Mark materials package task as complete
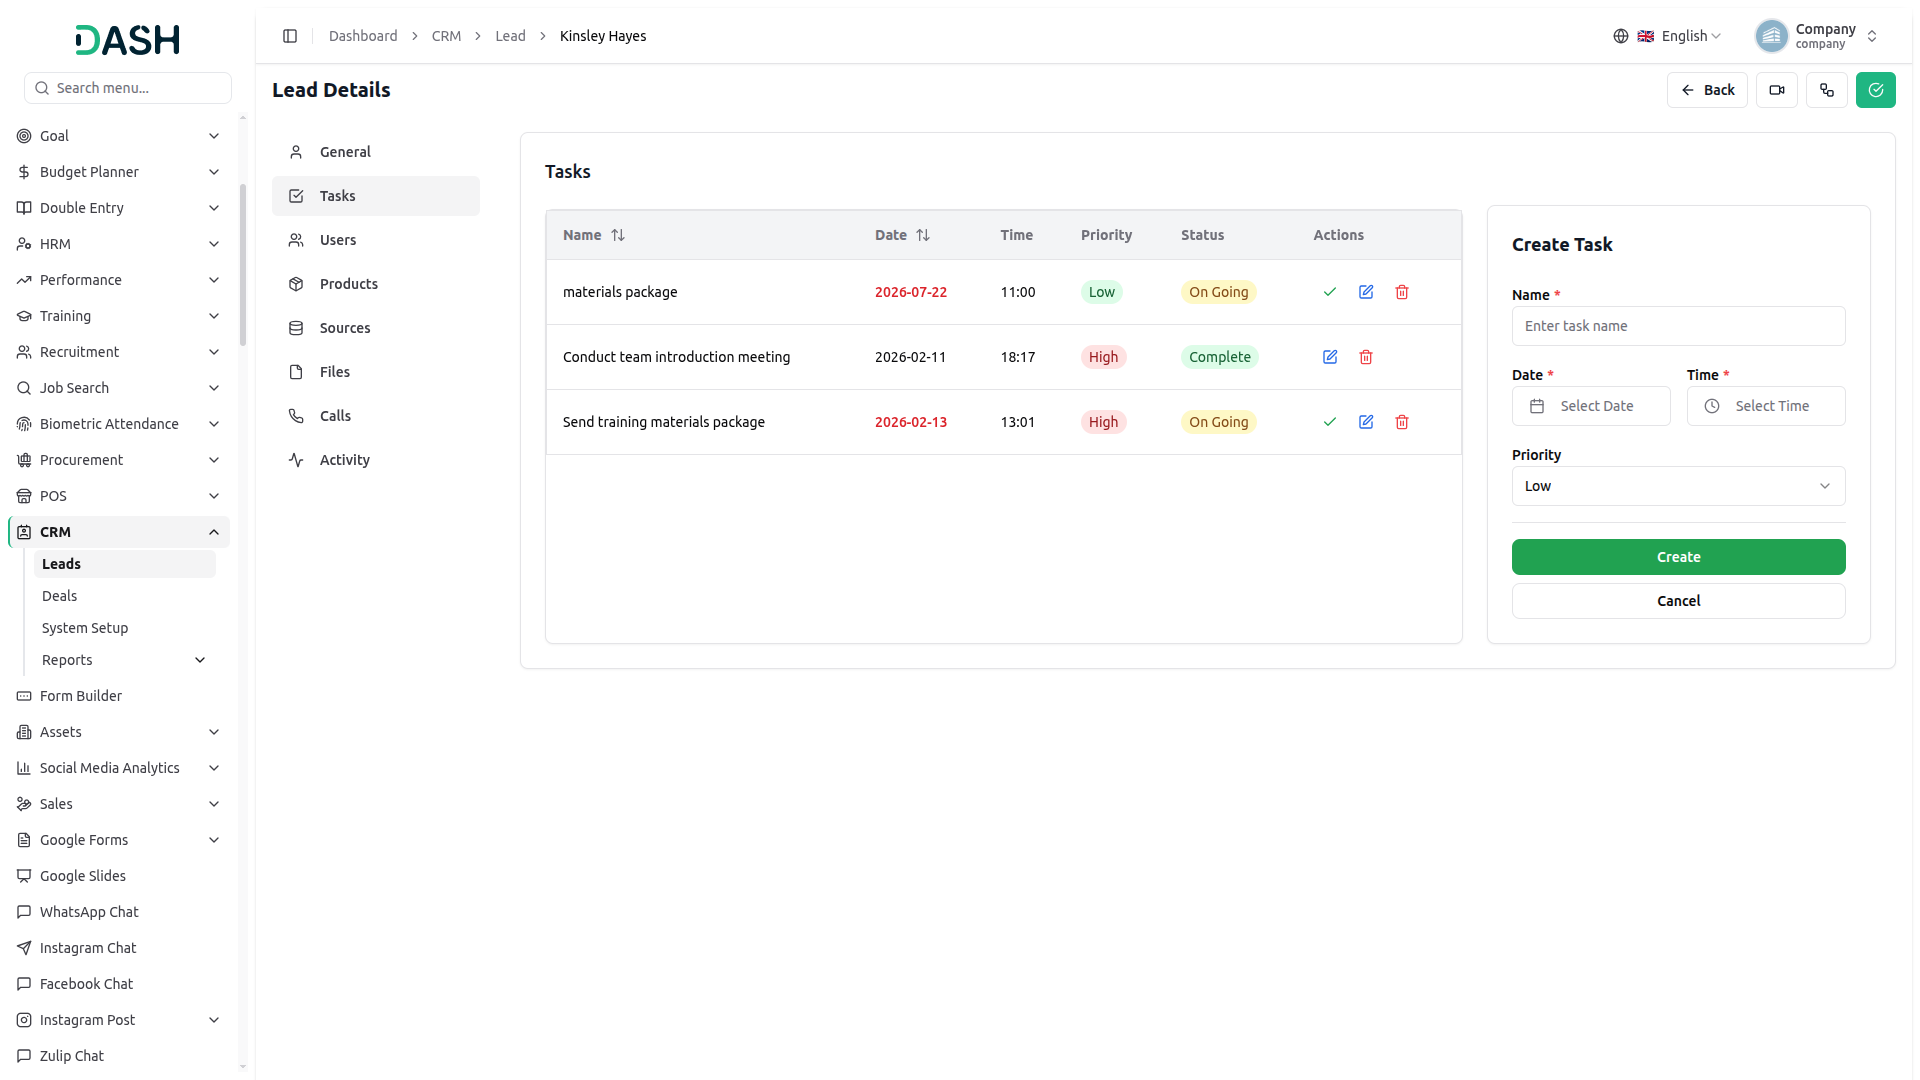Image resolution: width=1920 pixels, height=1080 pixels. [1330, 292]
